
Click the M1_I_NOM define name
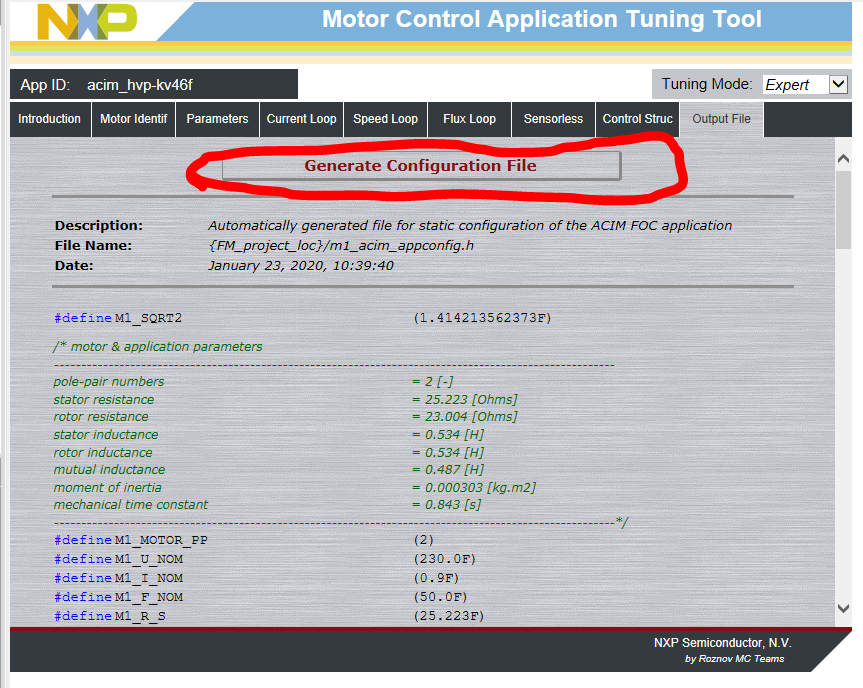click(x=149, y=578)
